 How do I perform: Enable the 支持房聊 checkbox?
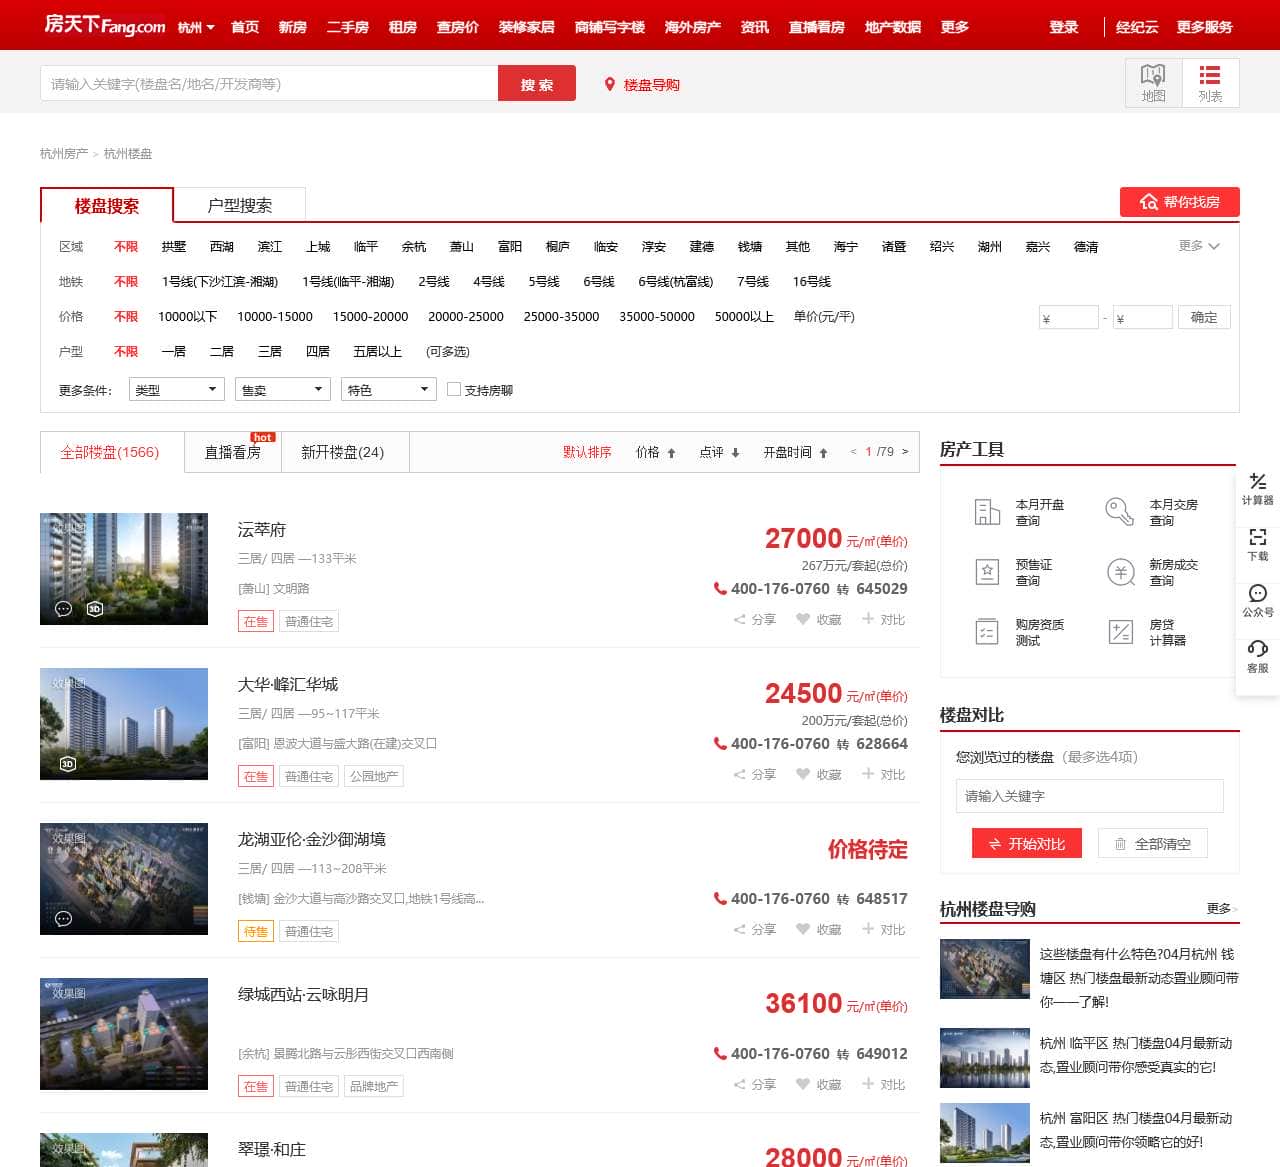click(455, 389)
